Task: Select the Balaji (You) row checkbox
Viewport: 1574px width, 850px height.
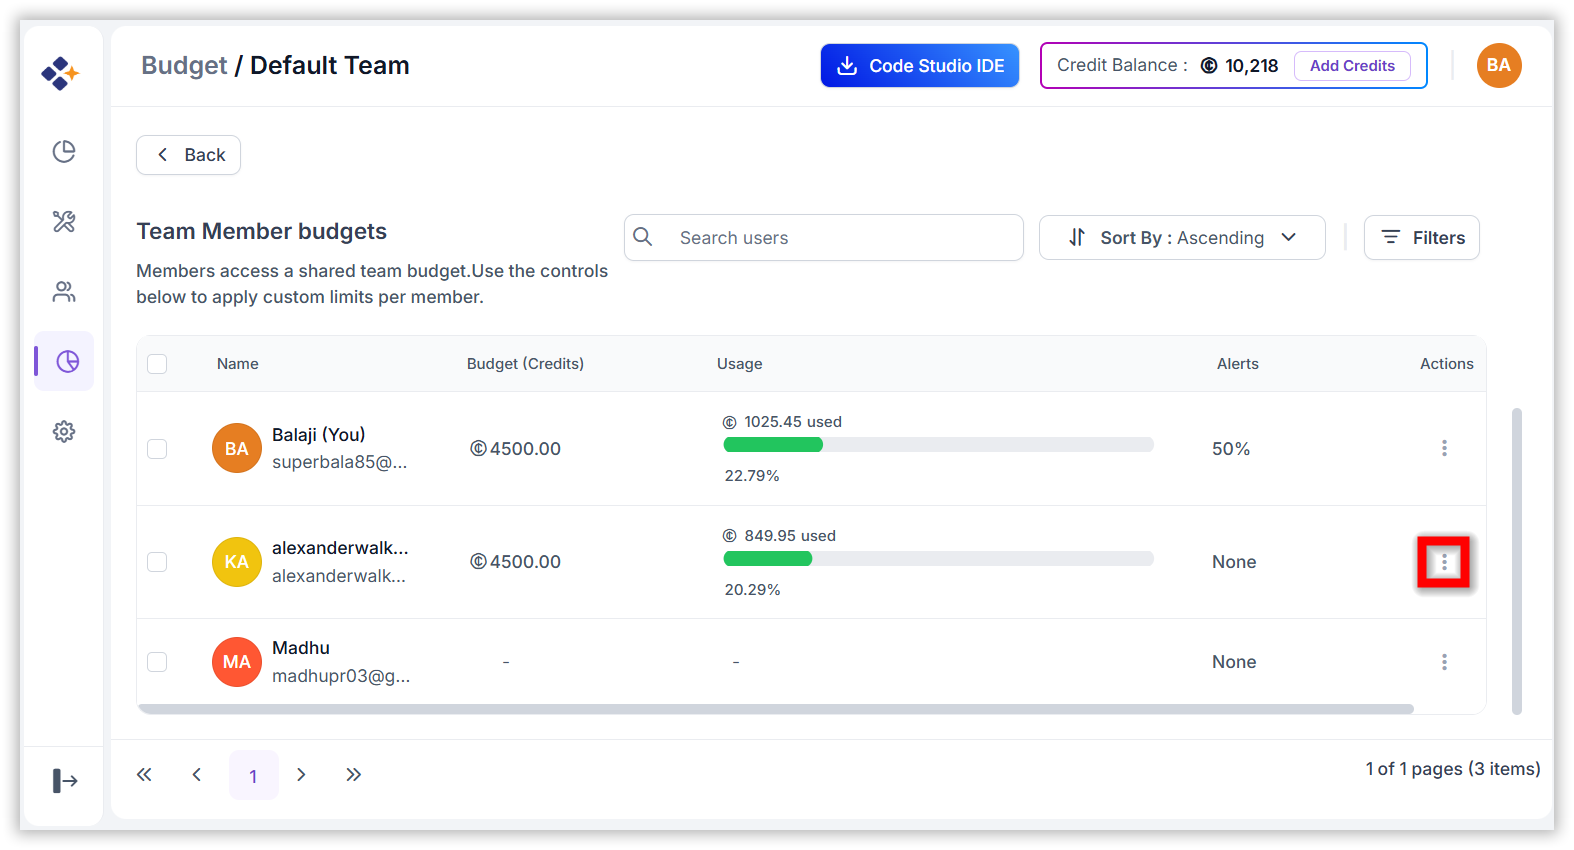Action: click(x=157, y=449)
